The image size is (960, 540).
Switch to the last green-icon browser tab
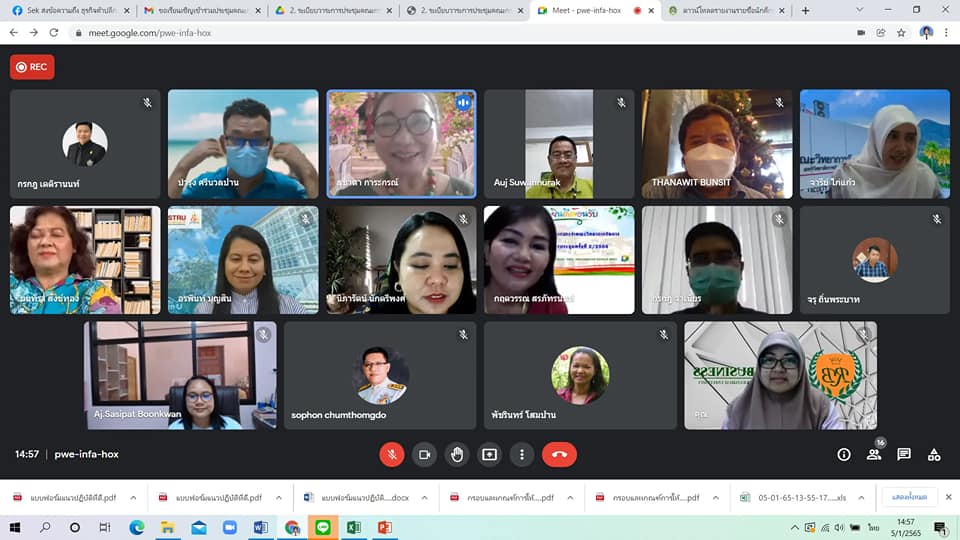point(726,10)
